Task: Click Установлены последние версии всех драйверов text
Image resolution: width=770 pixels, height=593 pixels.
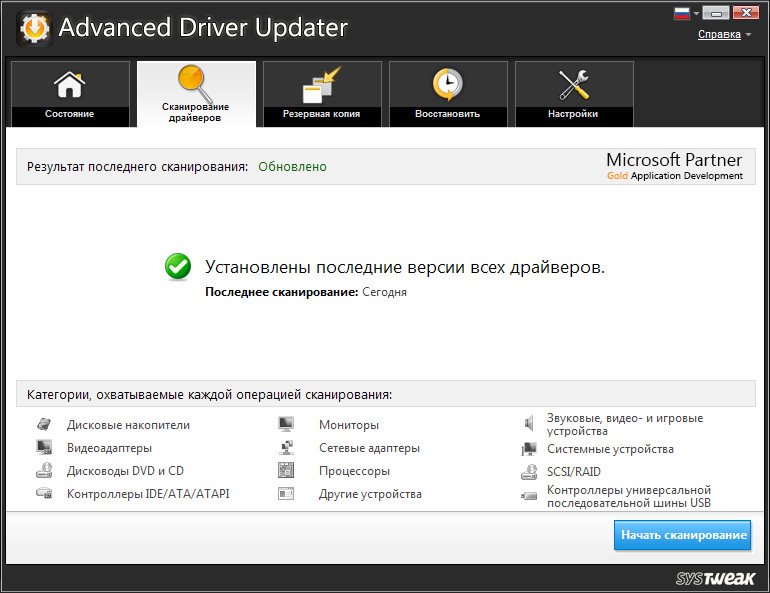Action: point(405,268)
